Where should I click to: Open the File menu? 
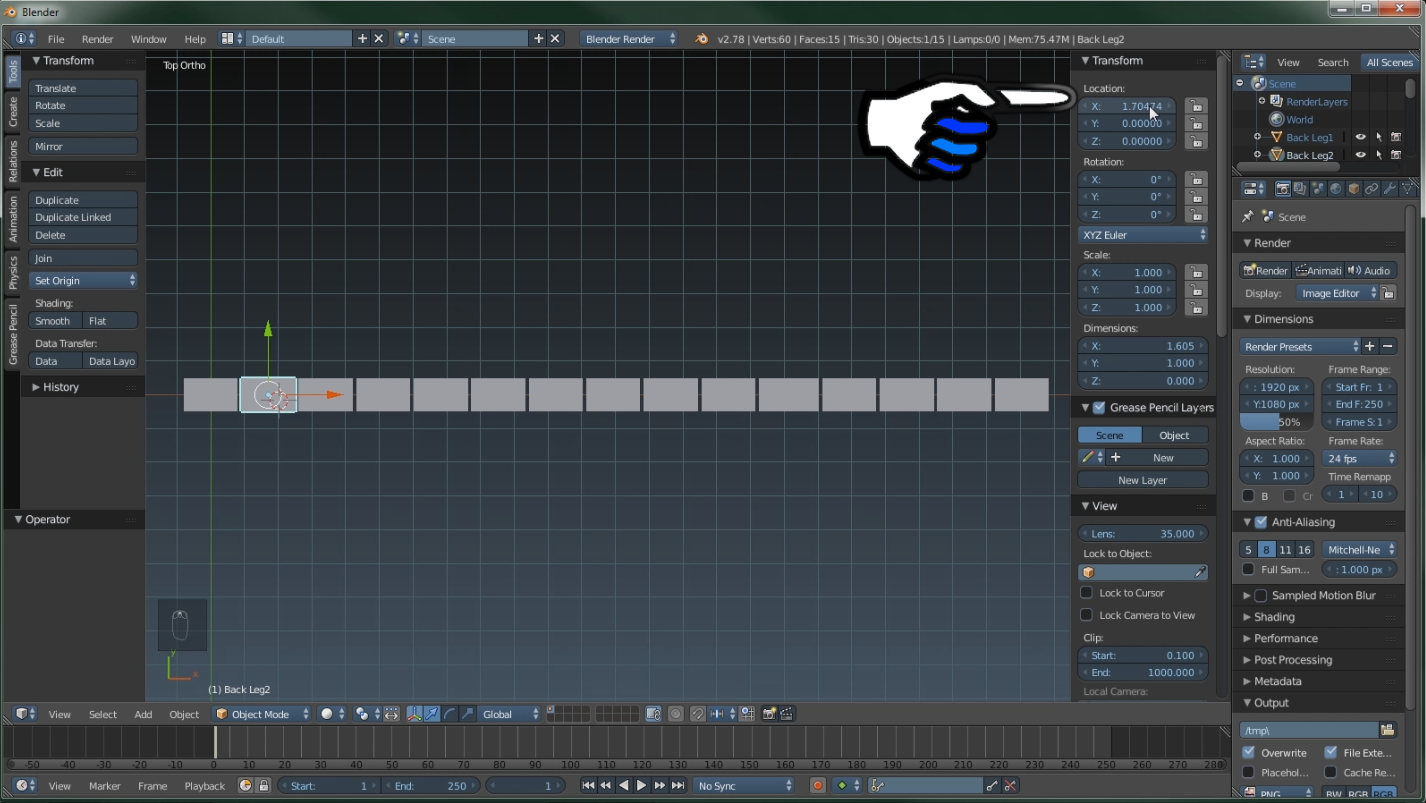tap(56, 39)
